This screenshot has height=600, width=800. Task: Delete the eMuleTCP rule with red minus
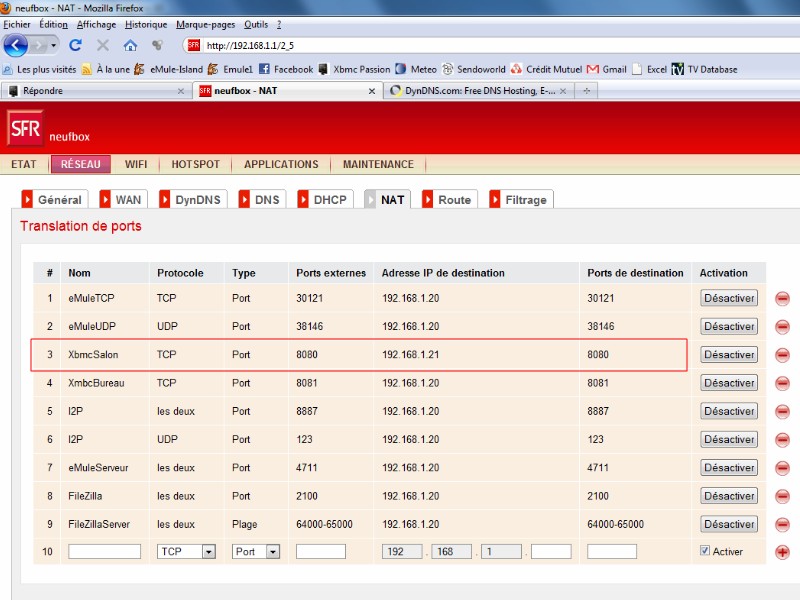click(782, 298)
